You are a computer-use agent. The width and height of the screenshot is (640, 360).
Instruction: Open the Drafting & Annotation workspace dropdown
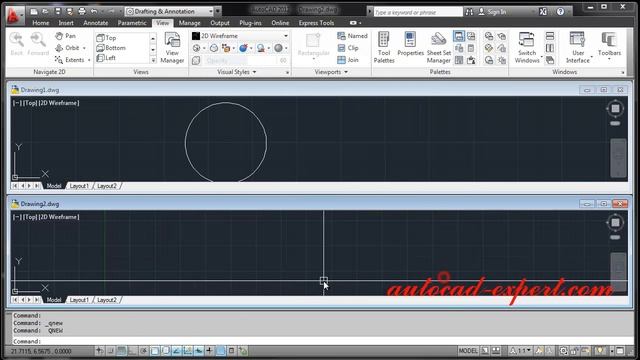click(169, 11)
